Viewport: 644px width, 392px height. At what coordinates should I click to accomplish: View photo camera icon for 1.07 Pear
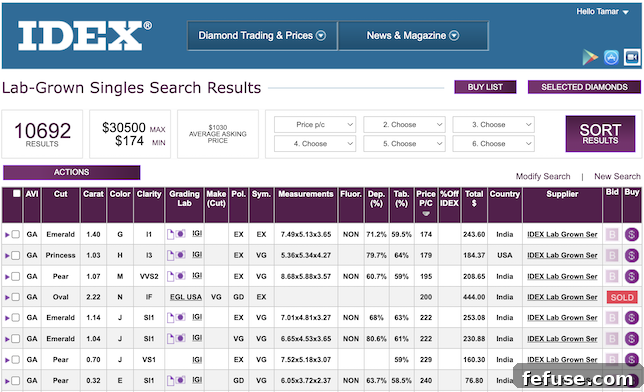point(180,276)
